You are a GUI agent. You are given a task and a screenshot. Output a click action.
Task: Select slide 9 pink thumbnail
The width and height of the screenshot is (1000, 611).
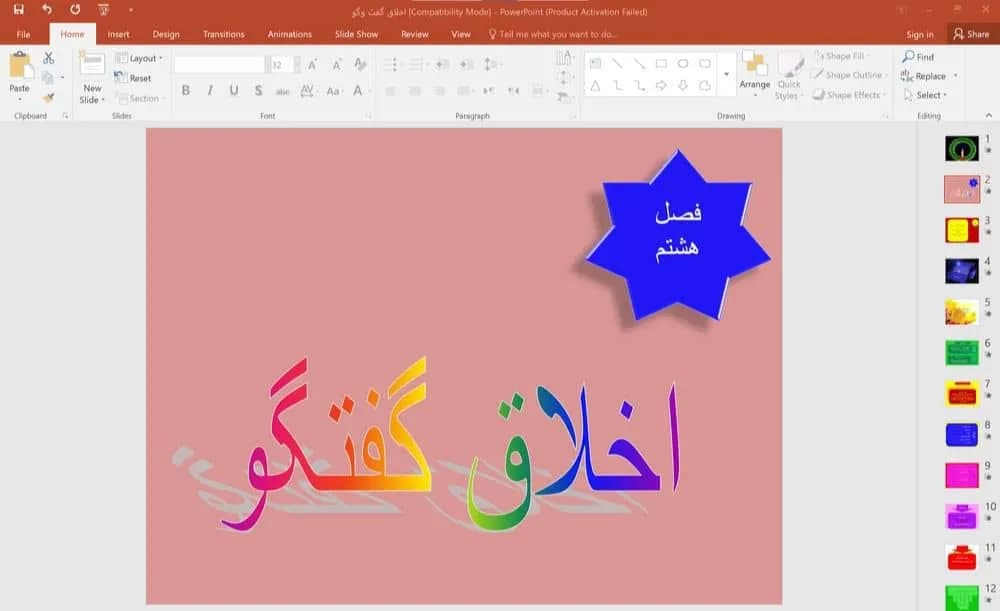click(x=962, y=475)
